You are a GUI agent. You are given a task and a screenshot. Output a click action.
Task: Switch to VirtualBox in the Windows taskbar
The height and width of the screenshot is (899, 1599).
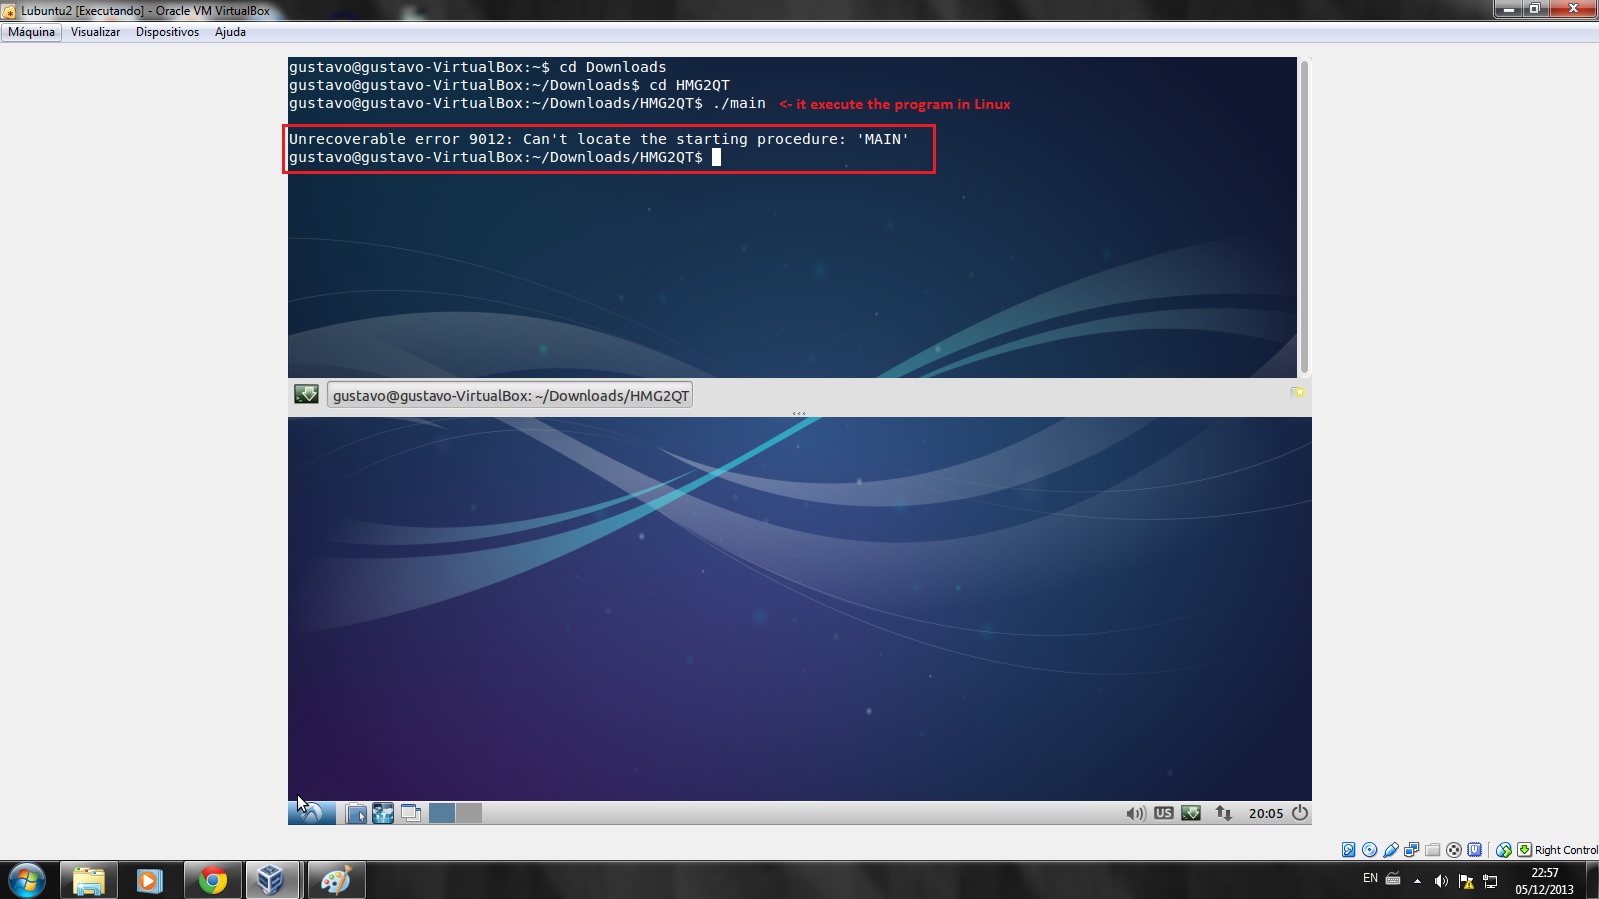pyautogui.click(x=272, y=881)
